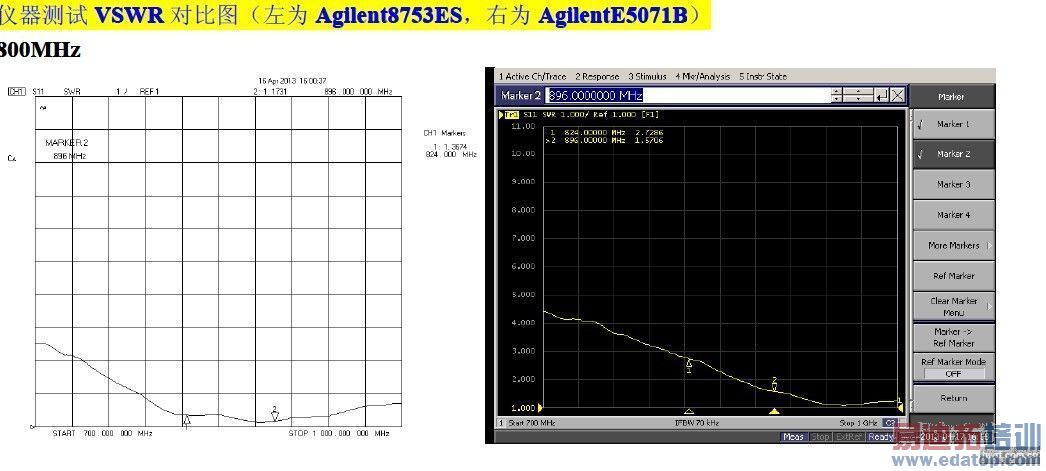Expand the More Markers submenu
Image resolution: width=1046 pixels, height=471 pixels.
pos(953,246)
